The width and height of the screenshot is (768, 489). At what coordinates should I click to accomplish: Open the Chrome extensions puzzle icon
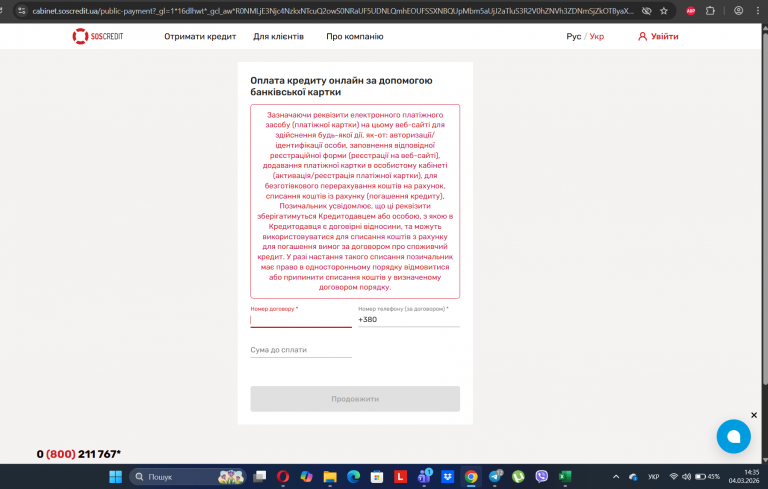[710, 11]
